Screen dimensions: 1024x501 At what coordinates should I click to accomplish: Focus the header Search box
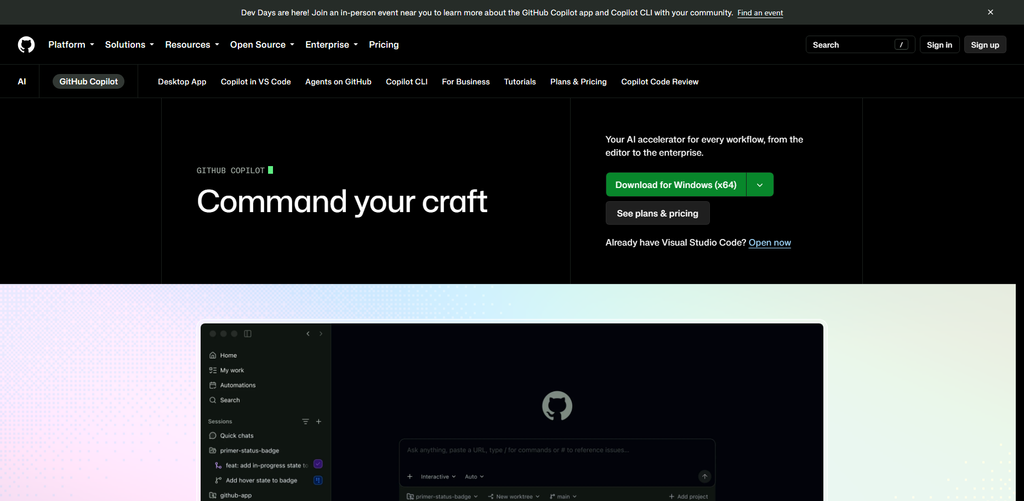point(860,44)
